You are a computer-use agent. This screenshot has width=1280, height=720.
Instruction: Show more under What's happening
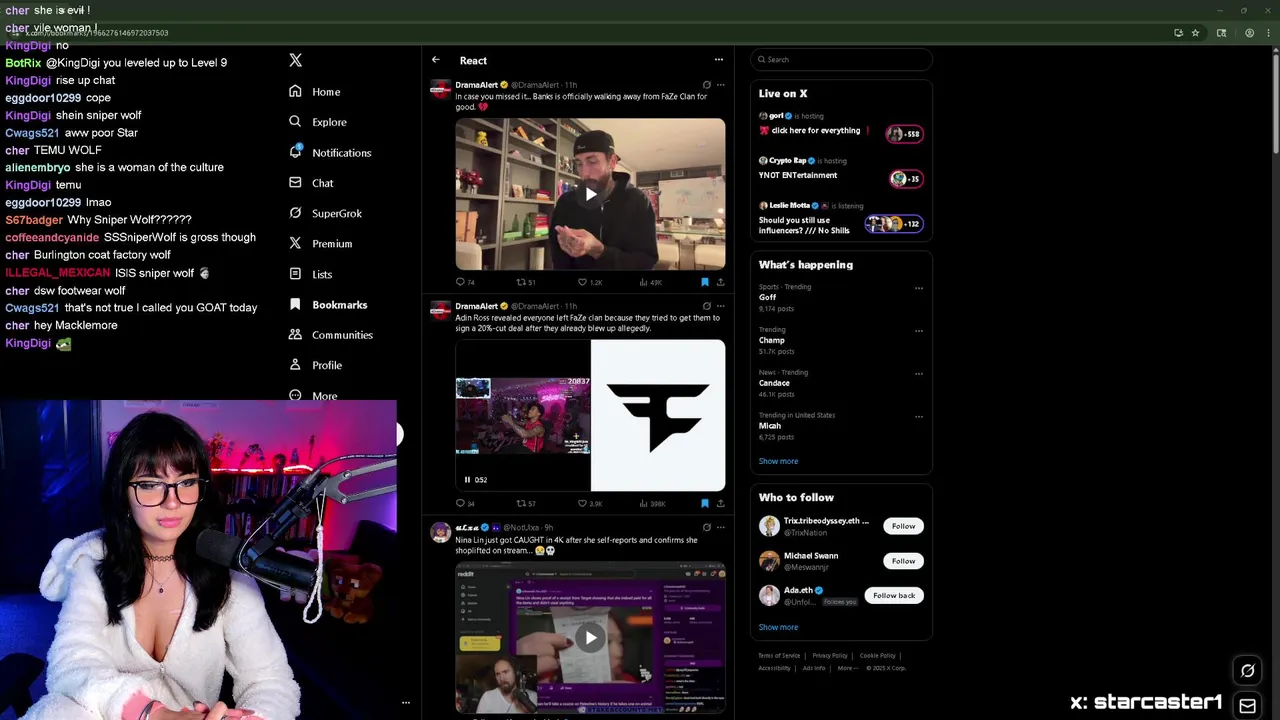point(778,461)
